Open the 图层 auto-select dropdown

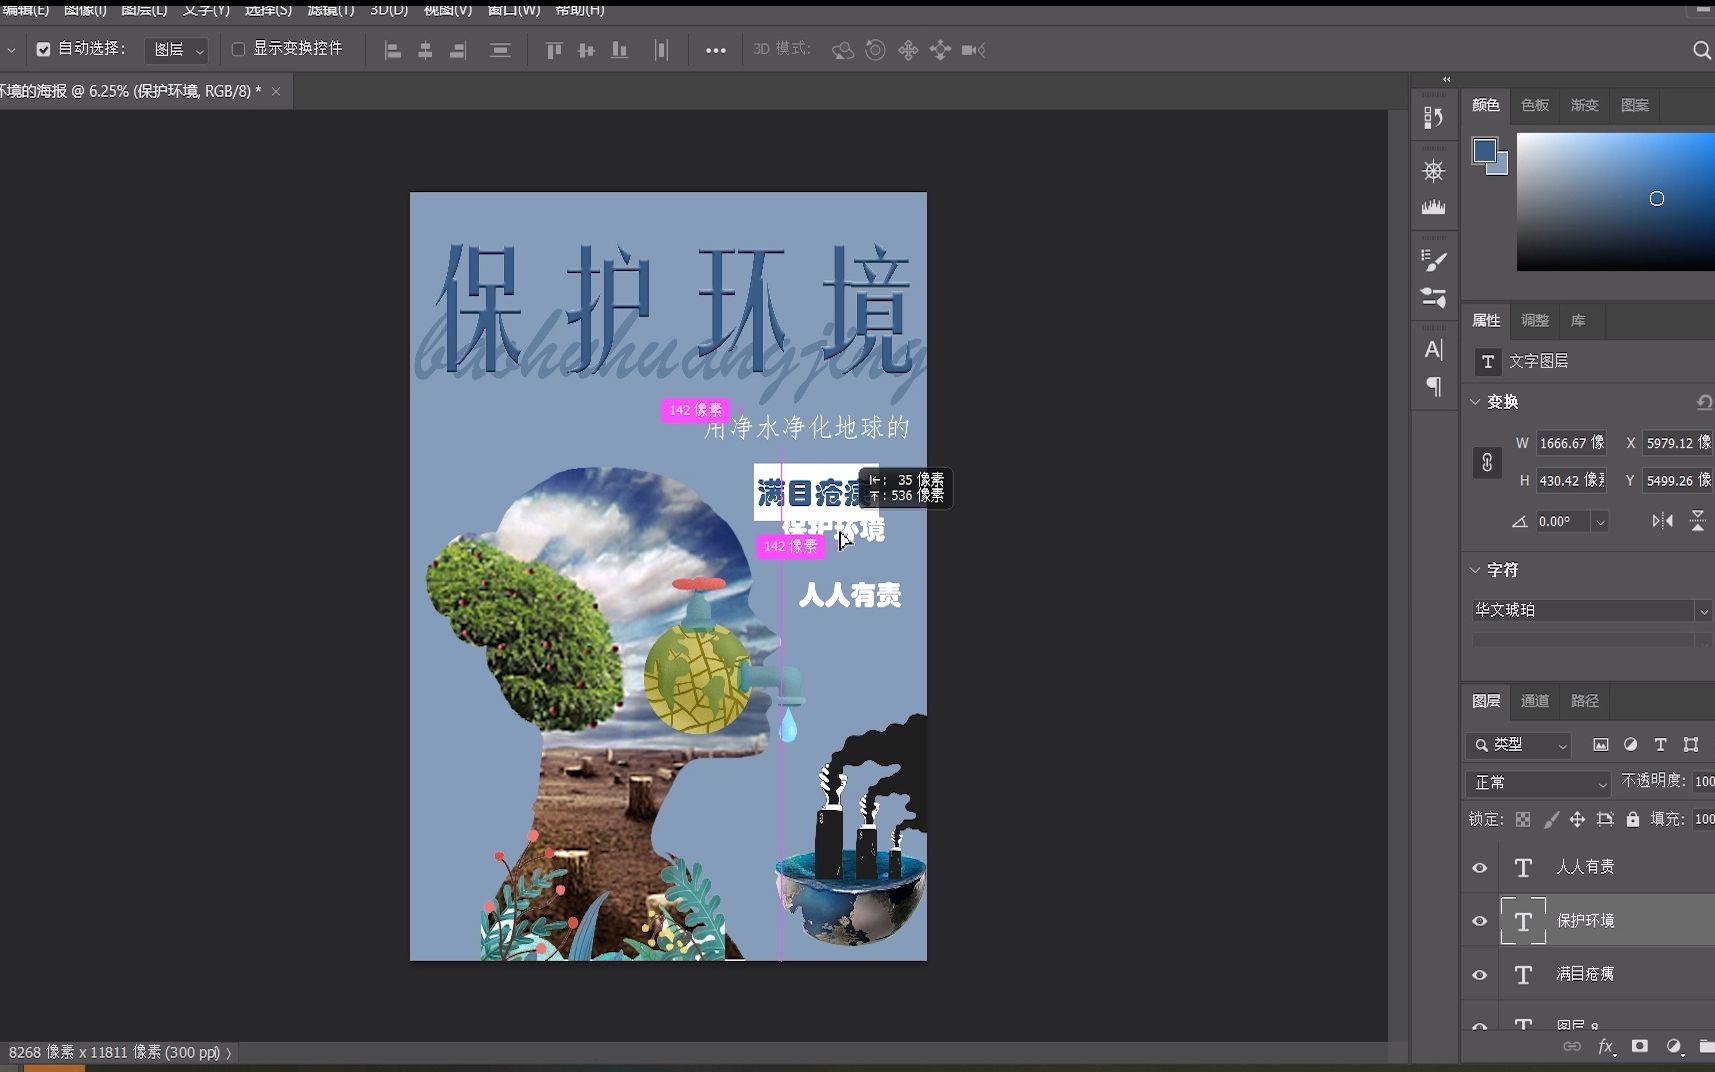click(x=177, y=50)
